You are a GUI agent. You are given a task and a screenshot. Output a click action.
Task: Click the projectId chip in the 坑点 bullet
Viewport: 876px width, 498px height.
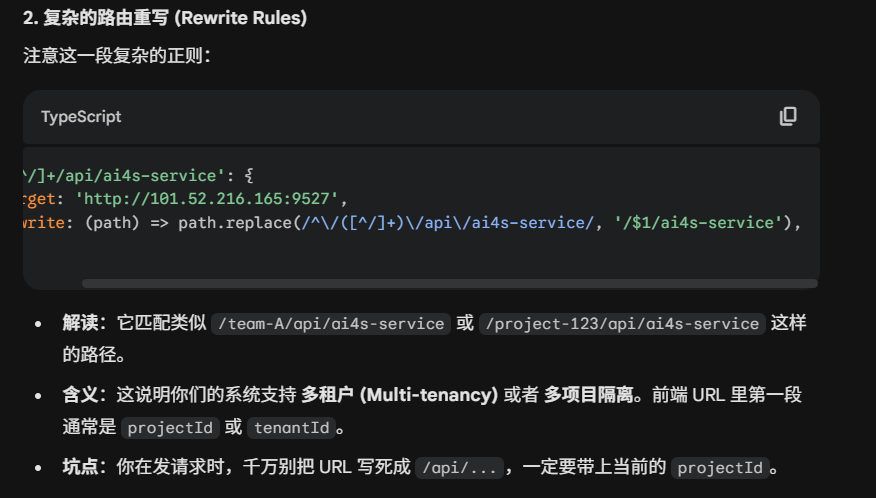click(720, 467)
